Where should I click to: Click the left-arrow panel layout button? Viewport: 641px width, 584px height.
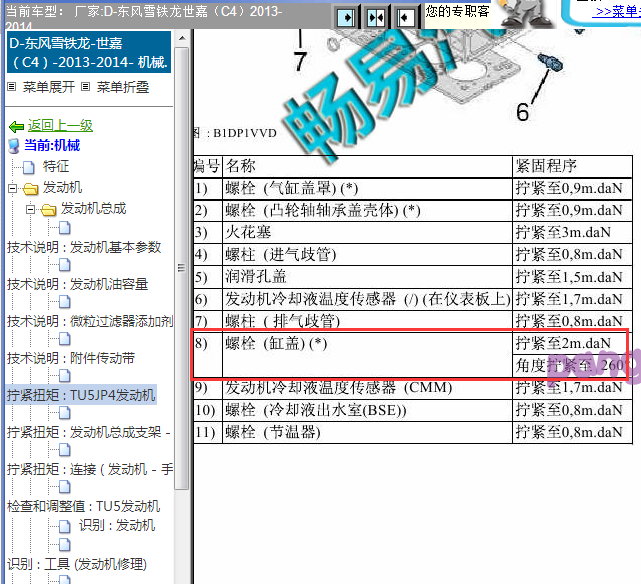[405, 17]
